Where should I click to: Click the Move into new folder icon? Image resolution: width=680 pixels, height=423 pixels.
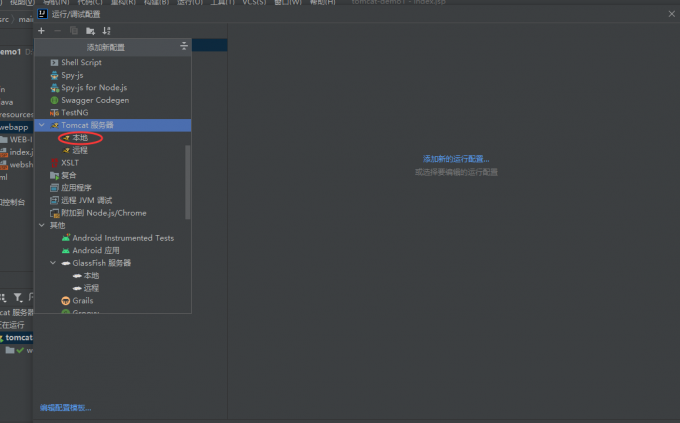point(90,31)
